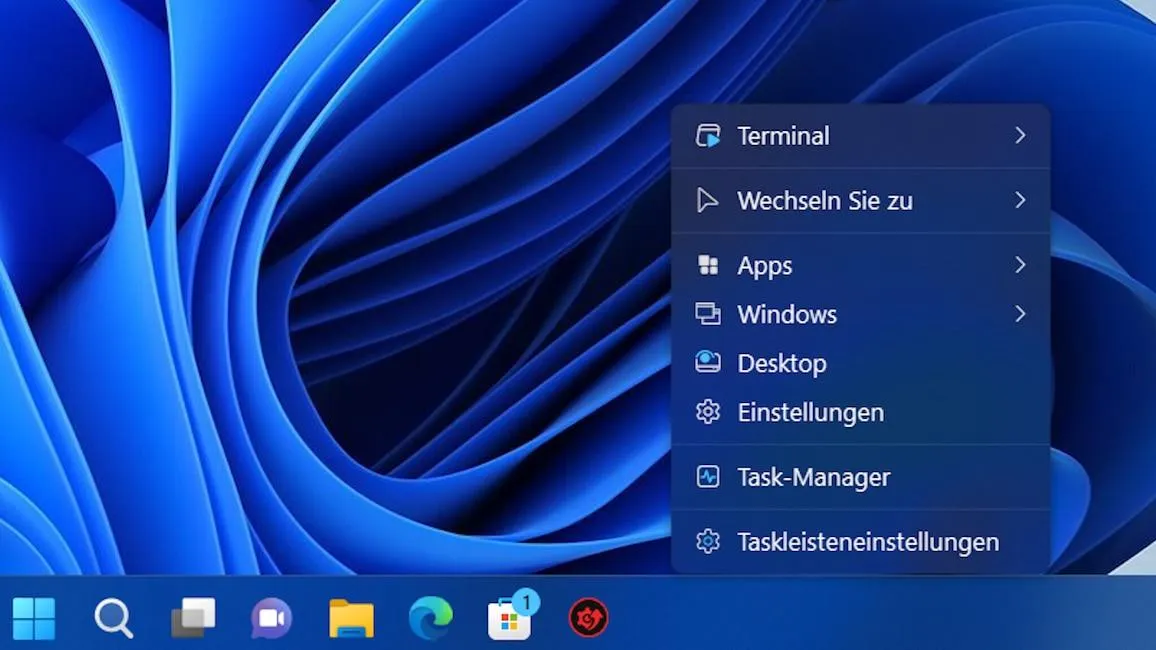The height and width of the screenshot is (650, 1156).
Task: Click the Task-Manager pulse icon
Action: [x=708, y=477]
